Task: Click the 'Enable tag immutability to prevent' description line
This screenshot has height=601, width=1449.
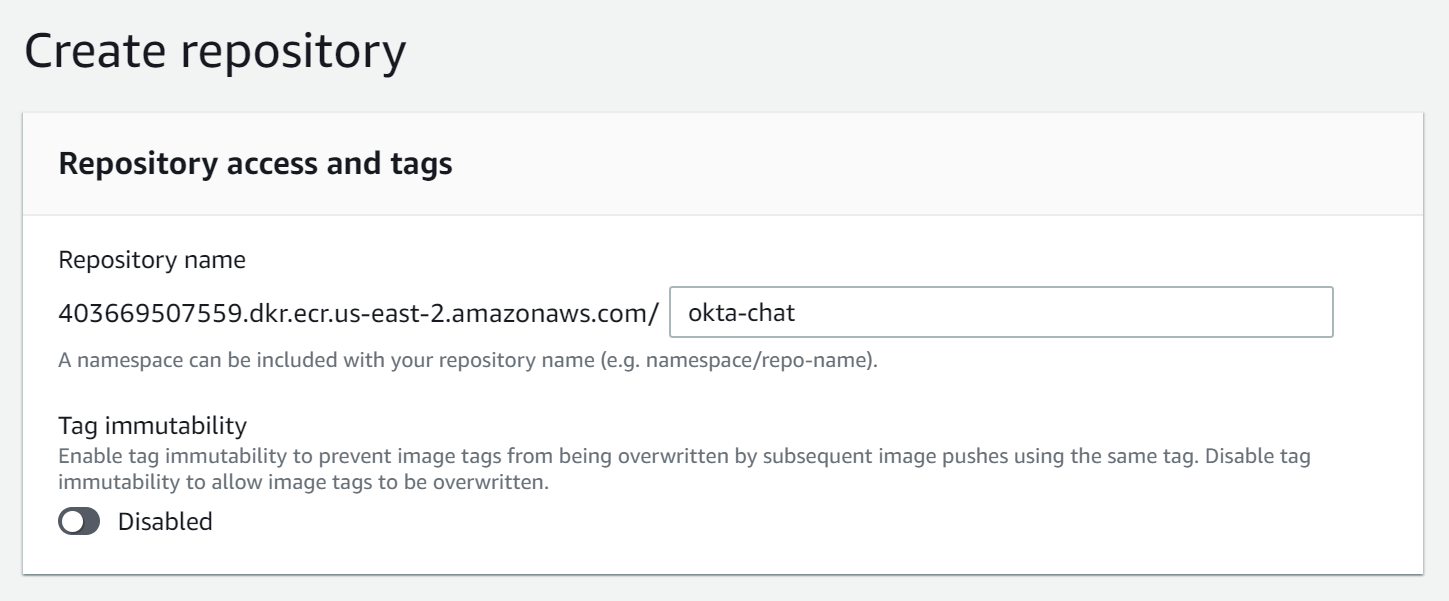Action: coord(400,457)
